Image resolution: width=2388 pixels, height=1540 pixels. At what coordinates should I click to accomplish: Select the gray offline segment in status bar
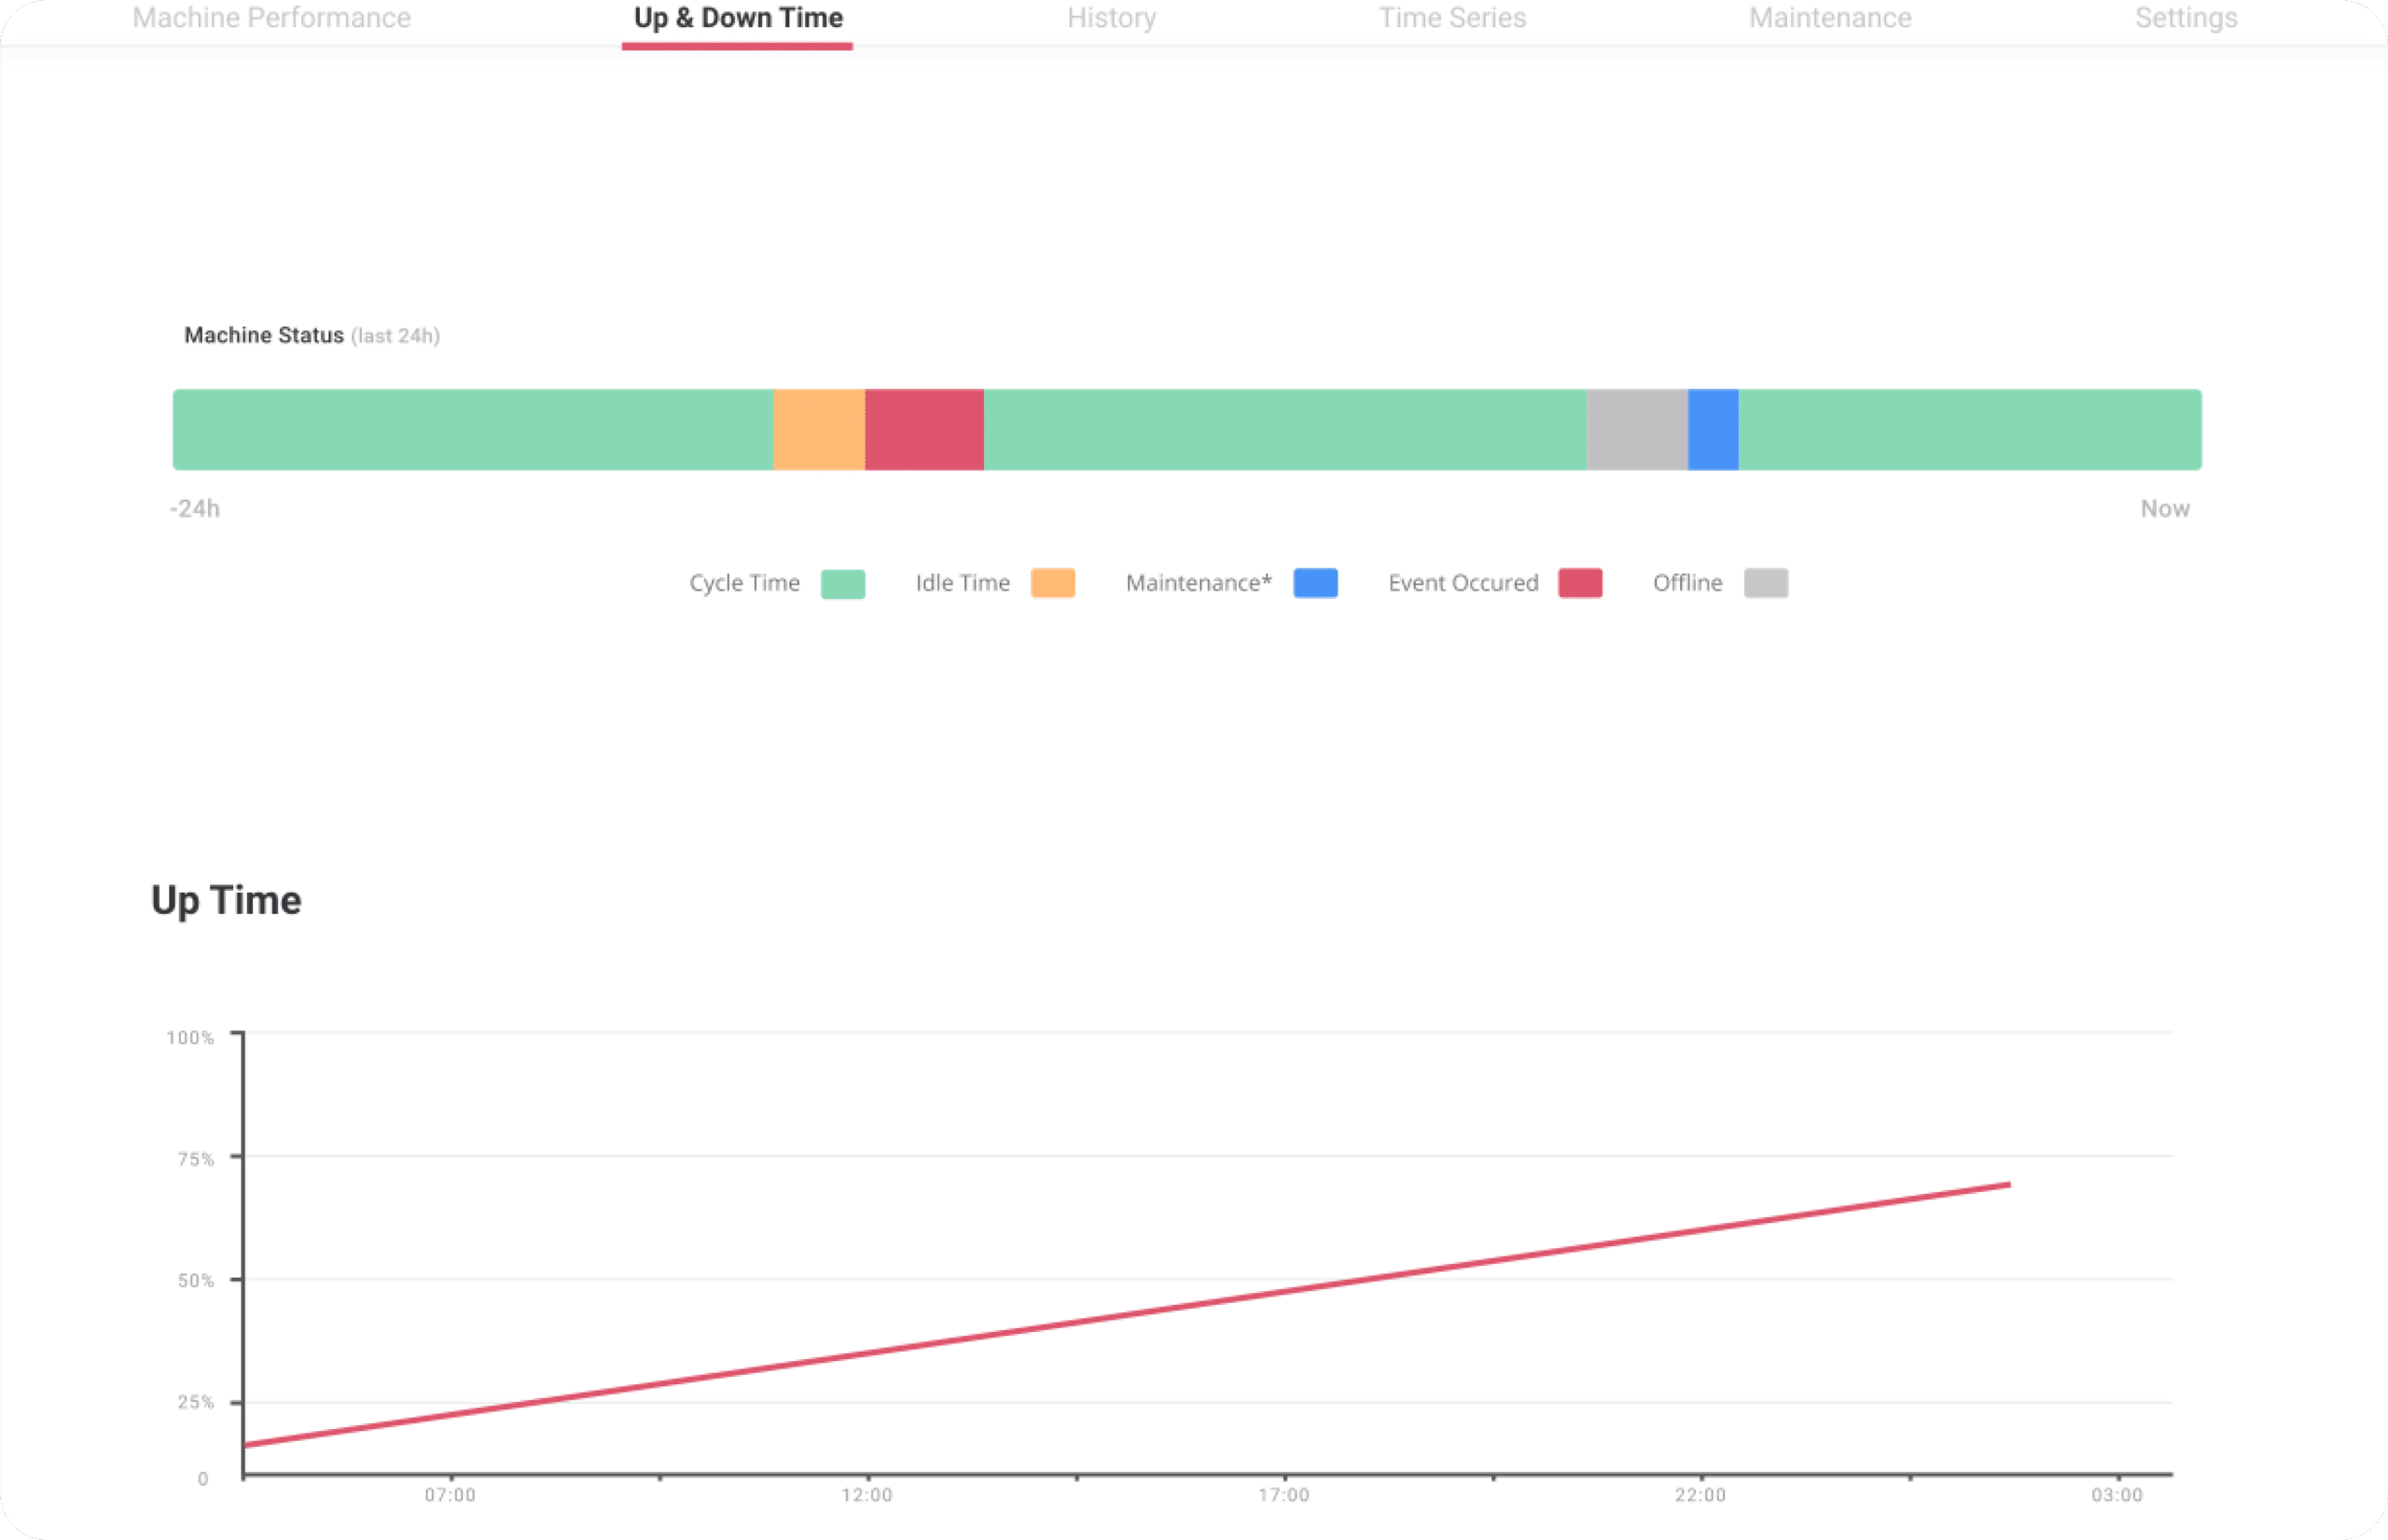[x=1637, y=430]
